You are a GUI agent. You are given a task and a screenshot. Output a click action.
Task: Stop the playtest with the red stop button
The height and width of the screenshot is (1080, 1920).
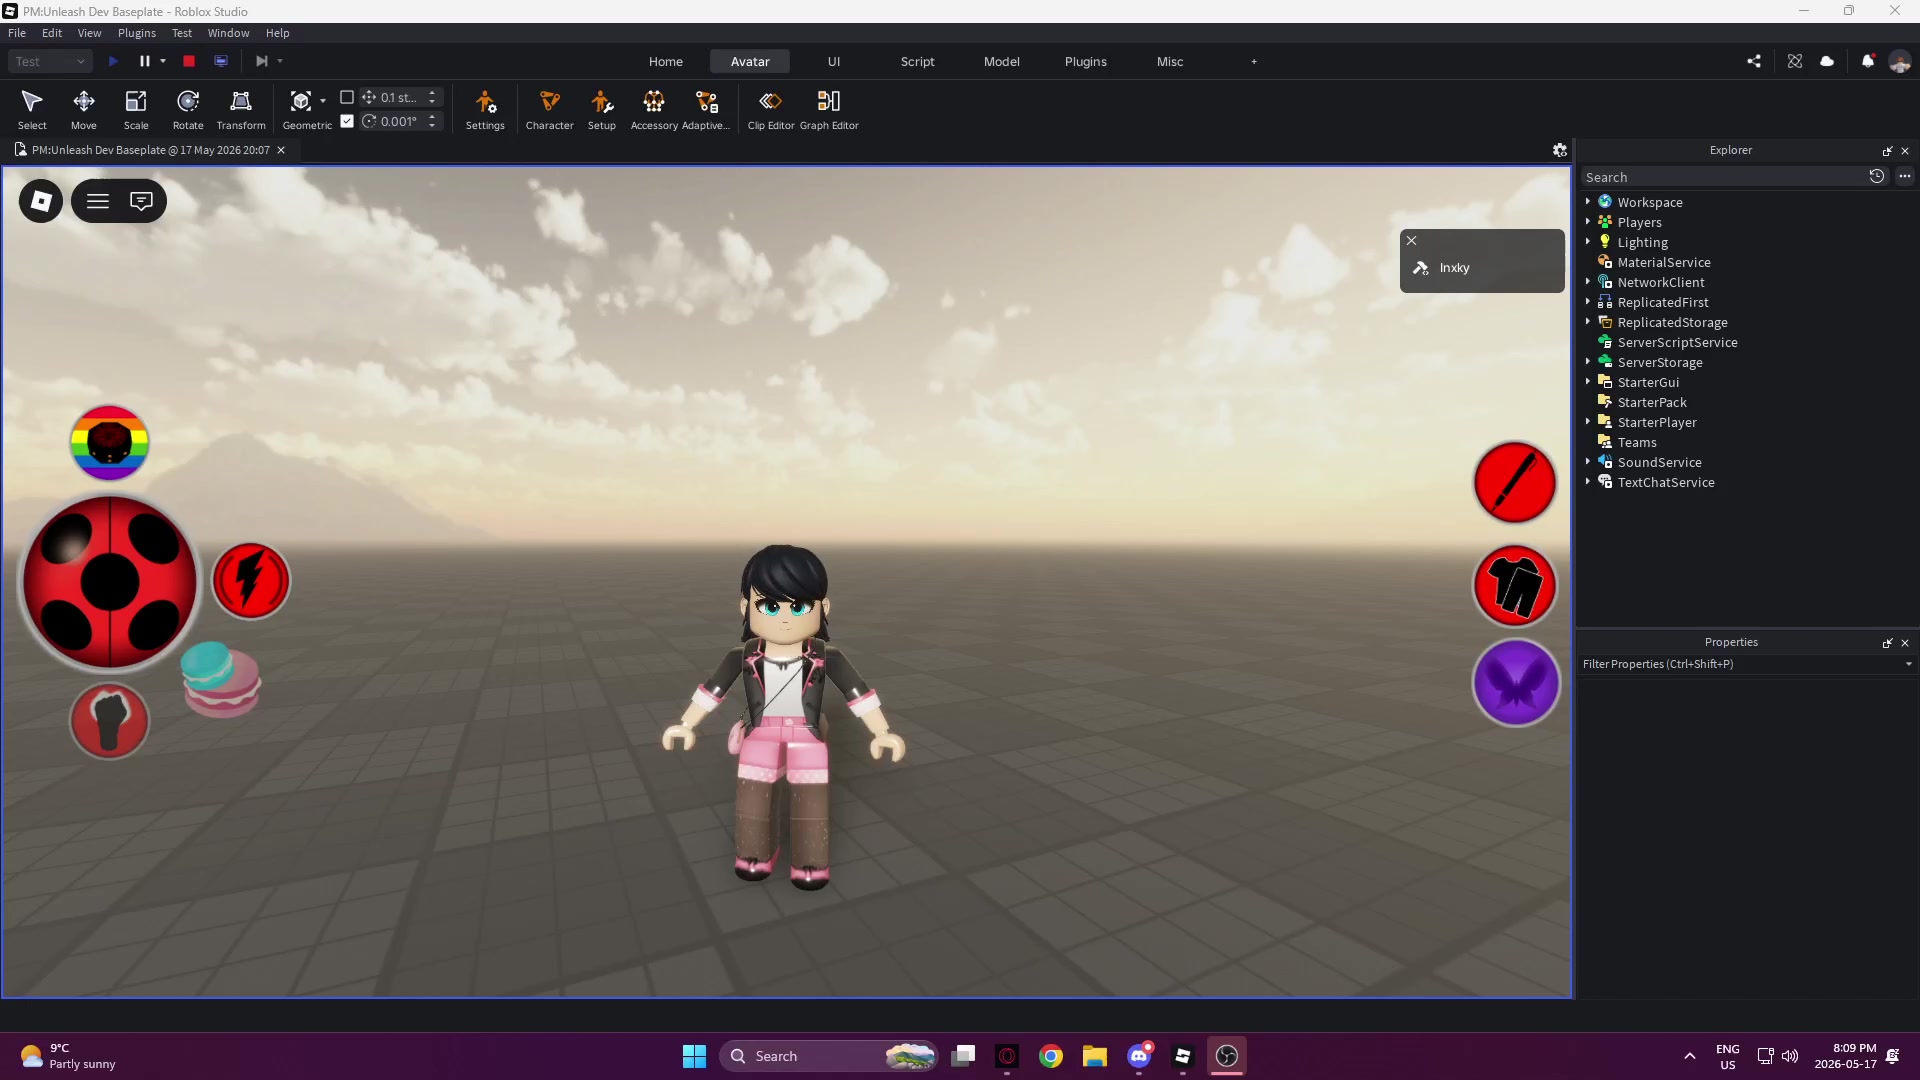click(x=189, y=61)
